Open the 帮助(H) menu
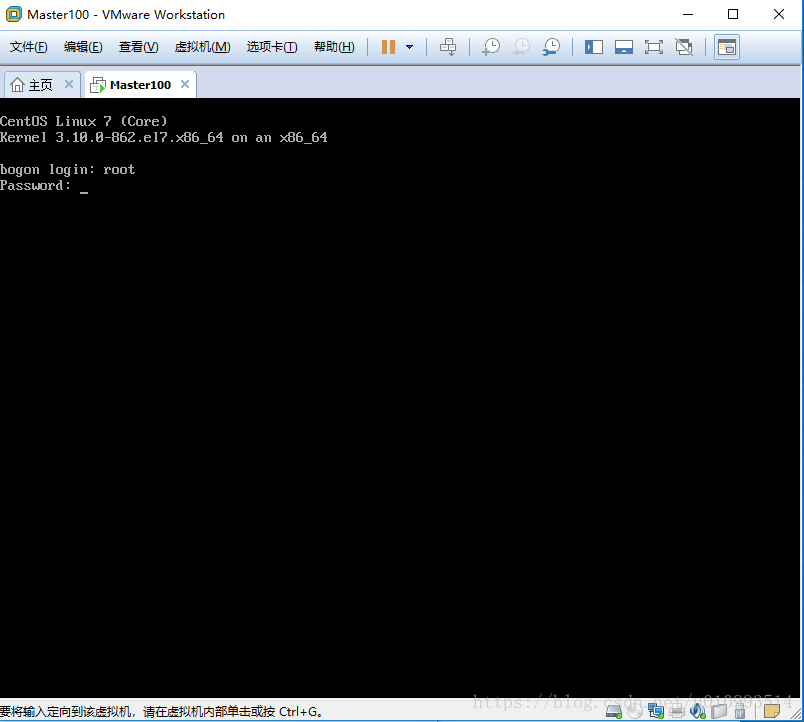Image resolution: width=804 pixels, height=722 pixels. [x=334, y=47]
